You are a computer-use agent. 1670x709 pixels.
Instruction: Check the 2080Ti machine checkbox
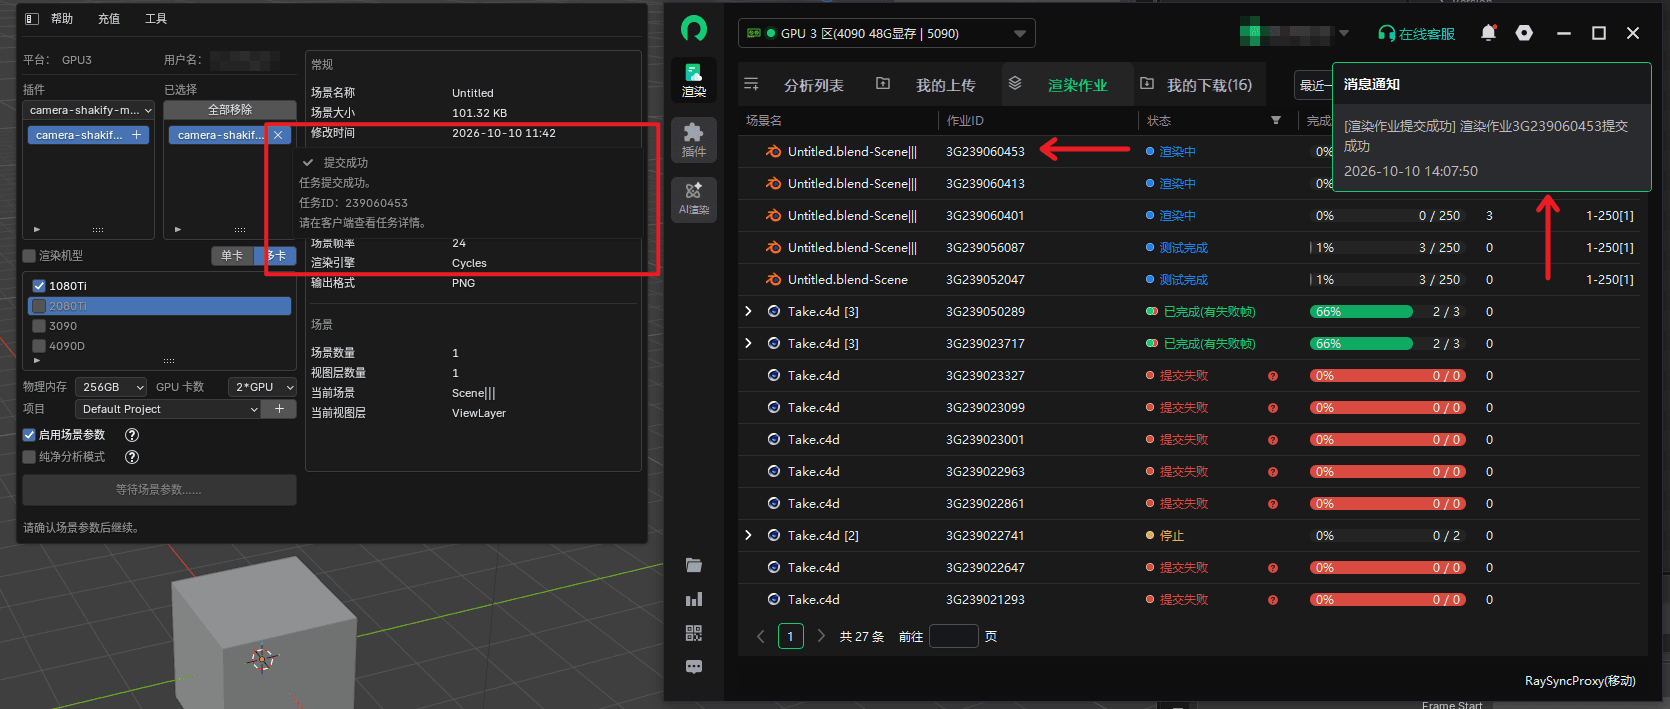click(x=39, y=306)
